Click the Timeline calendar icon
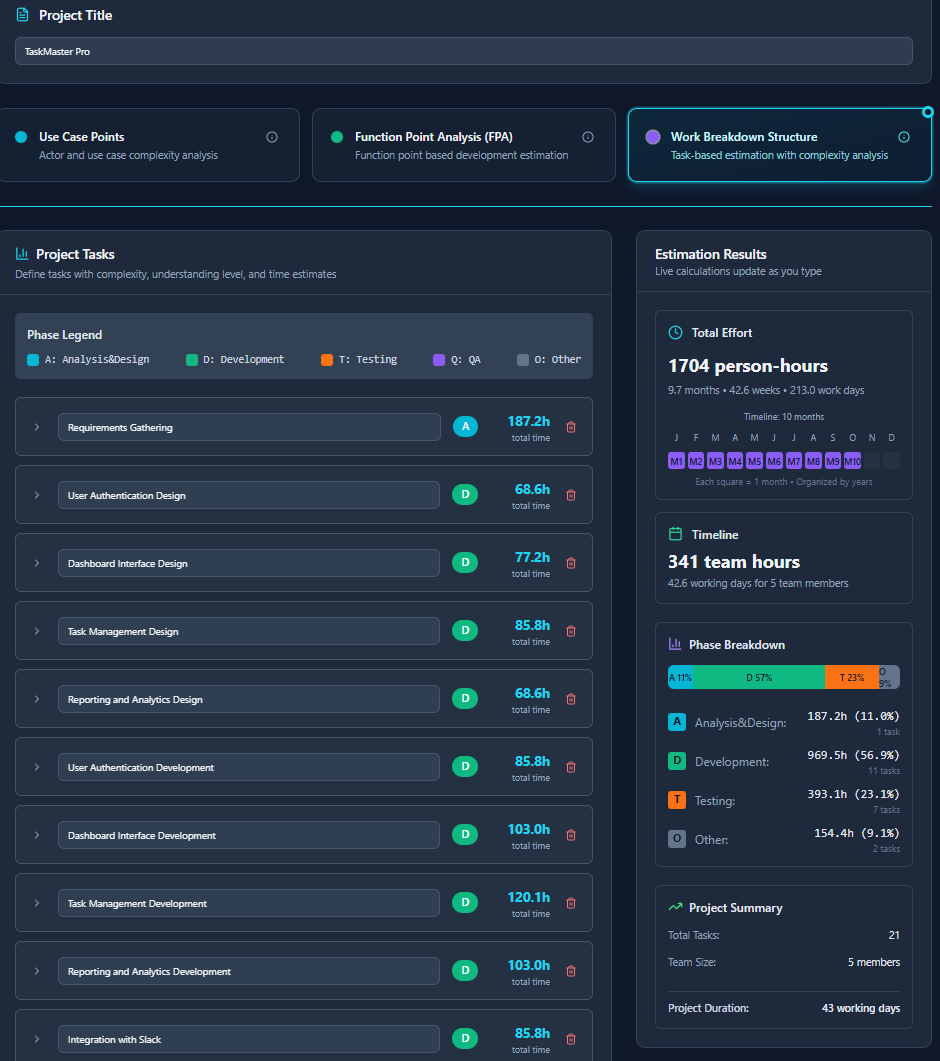The height and width of the screenshot is (1061, 940). point(675,534)
